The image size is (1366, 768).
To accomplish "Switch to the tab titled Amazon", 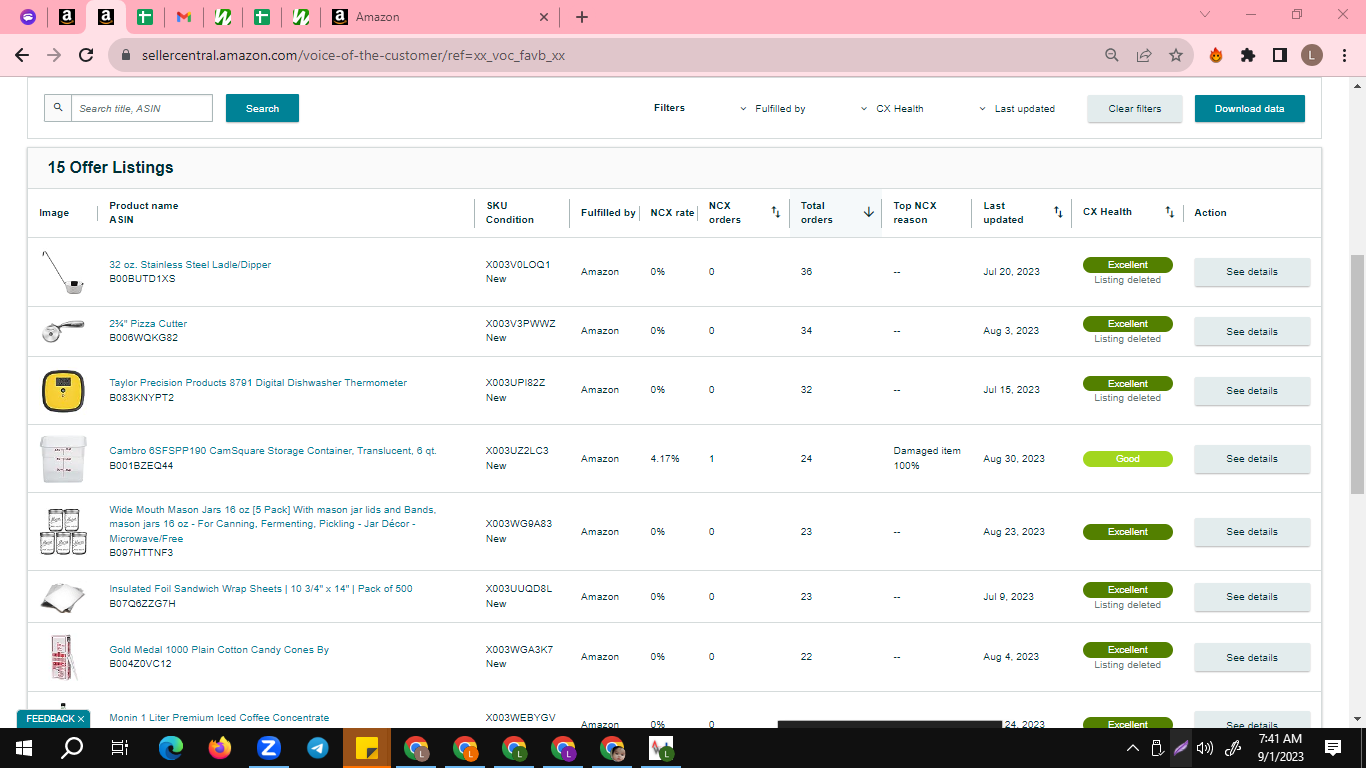I will pyautogui.click(x=440, y=17).
